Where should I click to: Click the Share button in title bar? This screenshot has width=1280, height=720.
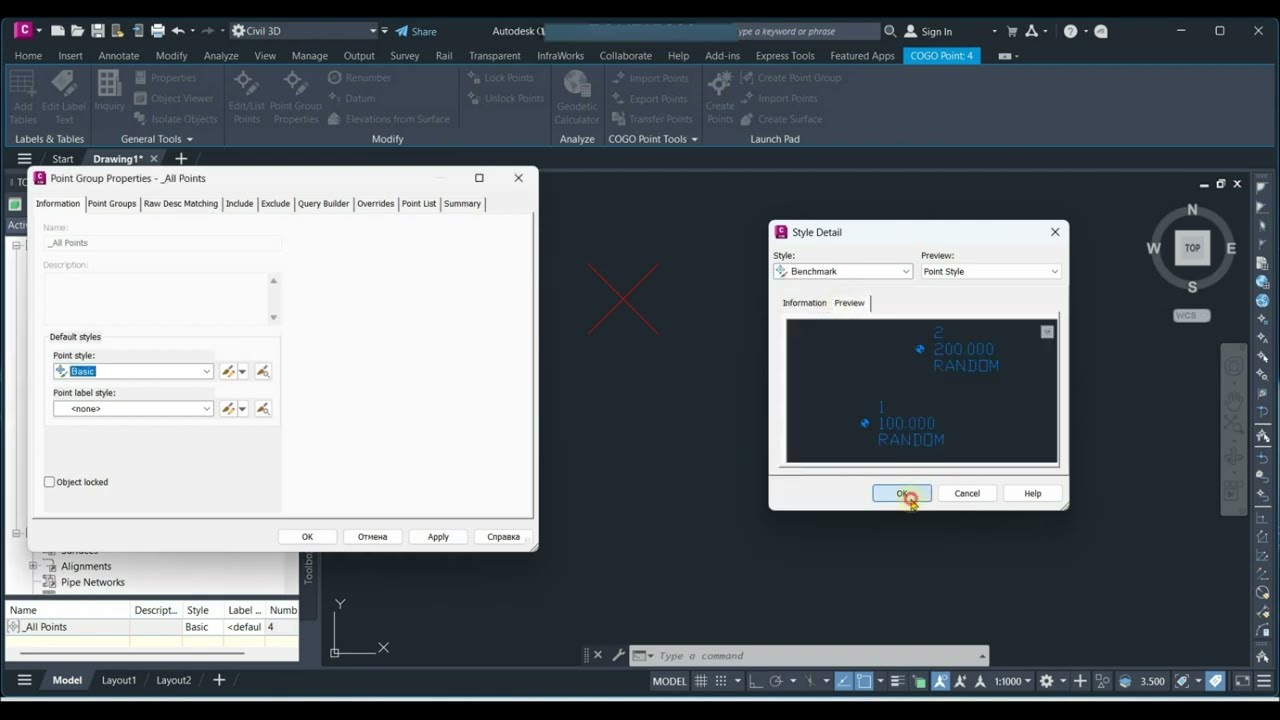pyautogui.click(x=416, y=31)
